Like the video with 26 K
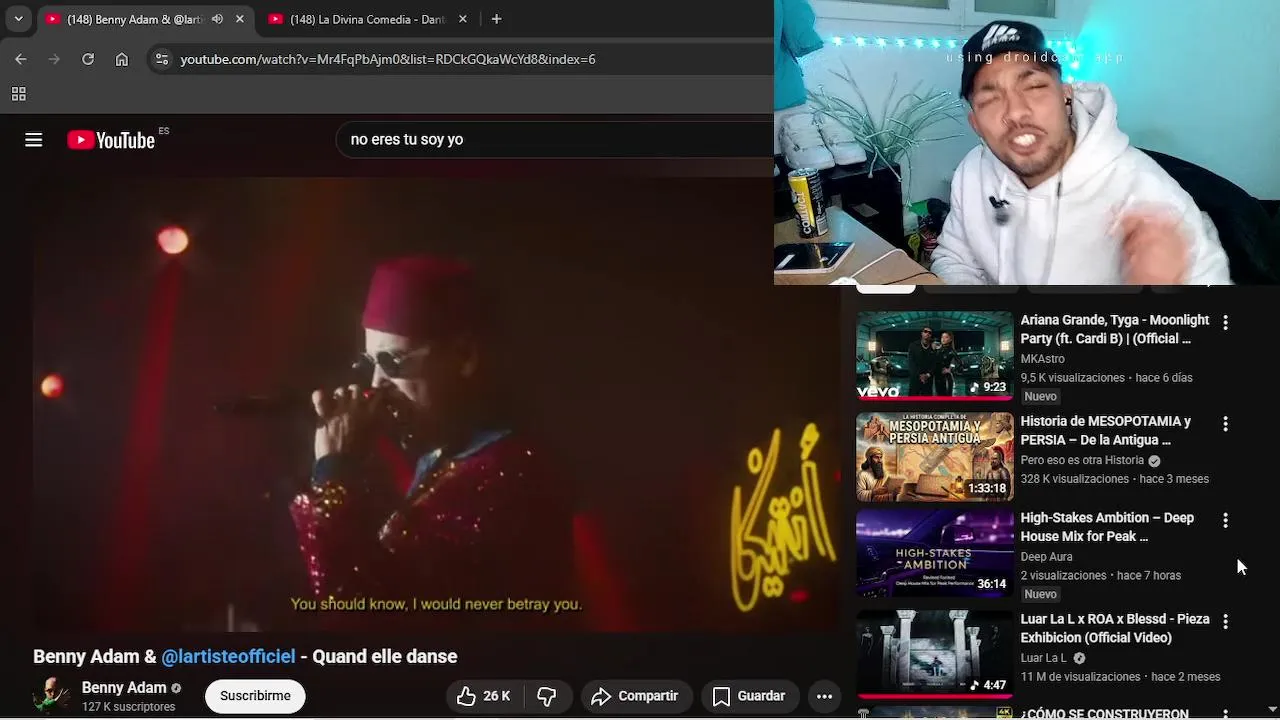1280x720 pixels. coord(484,696)
